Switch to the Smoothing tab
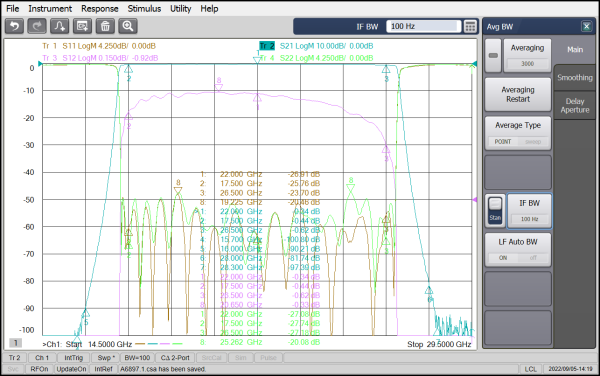Screen dimensions: 600x376 coord(575,78)
